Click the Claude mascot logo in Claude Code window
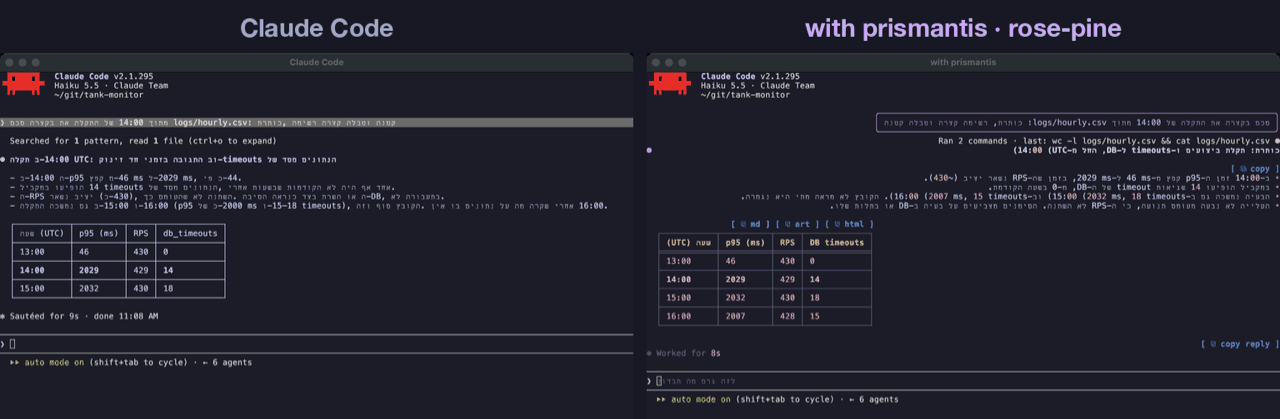The height and width of the screenshot is (419, 1280). coord(23,84)
